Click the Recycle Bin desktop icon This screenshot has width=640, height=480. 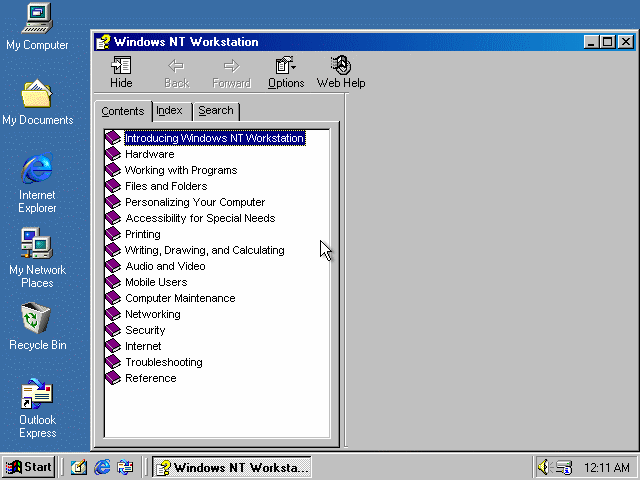[37, 327]
